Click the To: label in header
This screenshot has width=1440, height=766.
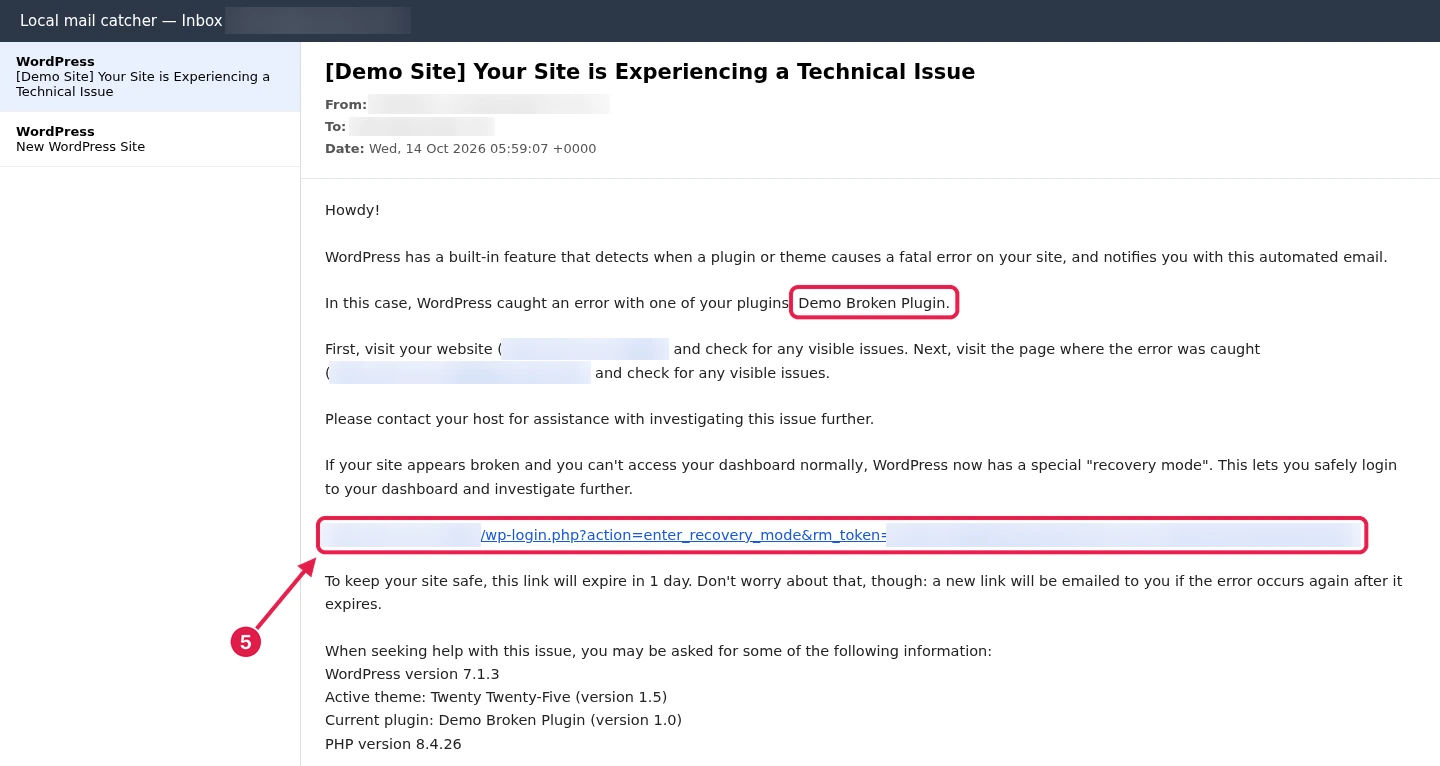[335, 127]
